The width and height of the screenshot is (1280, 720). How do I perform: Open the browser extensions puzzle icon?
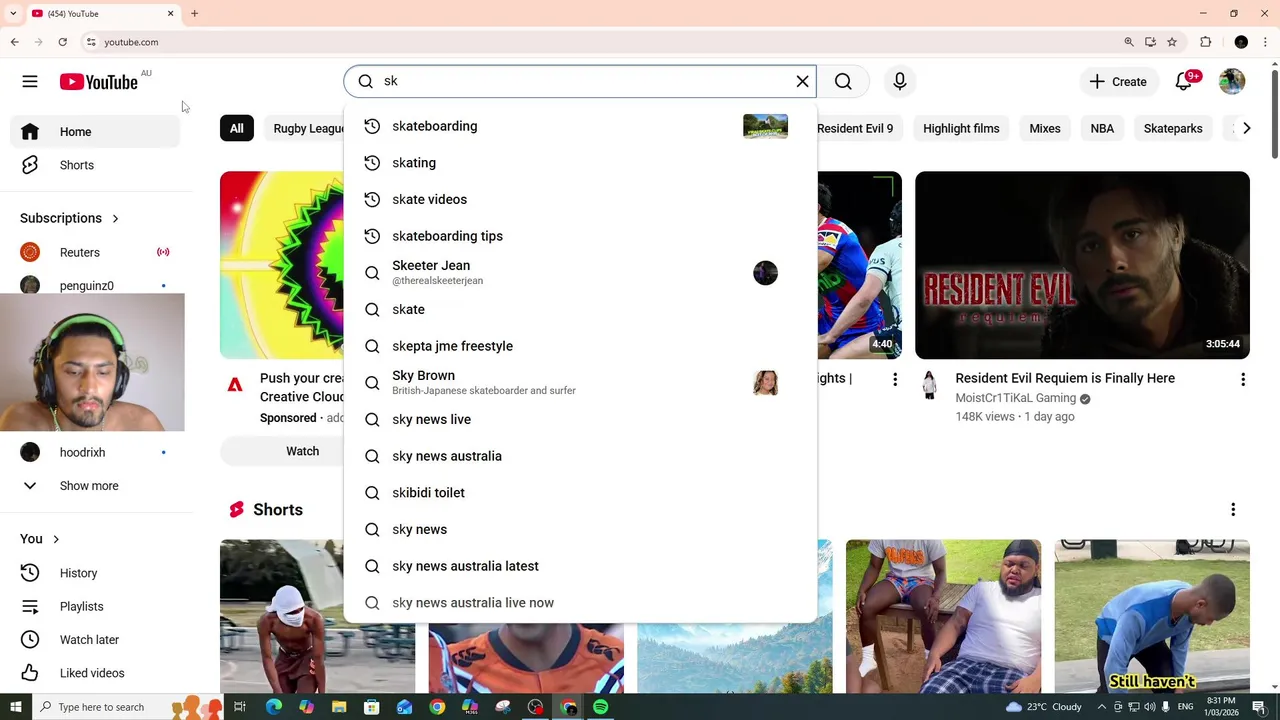pos(1205,42)
